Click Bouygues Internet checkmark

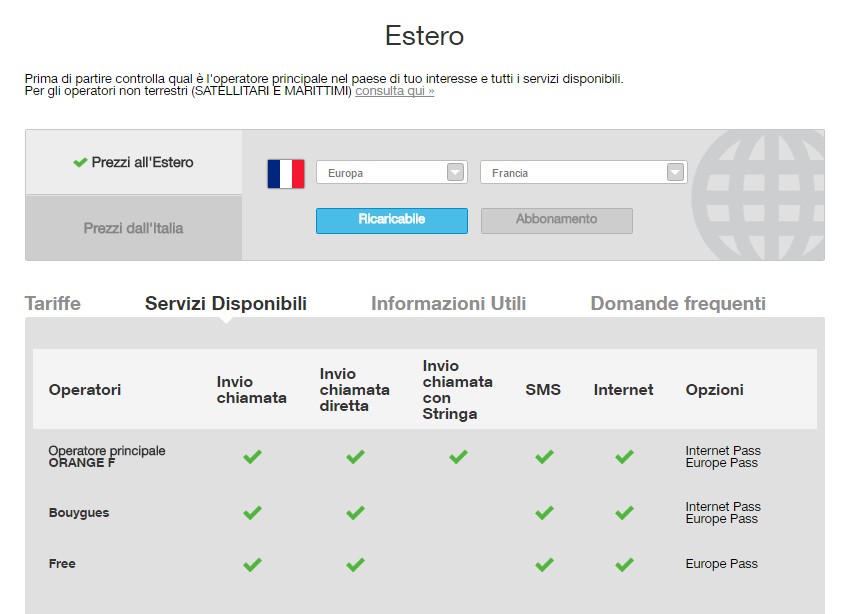tap(624, 512)
